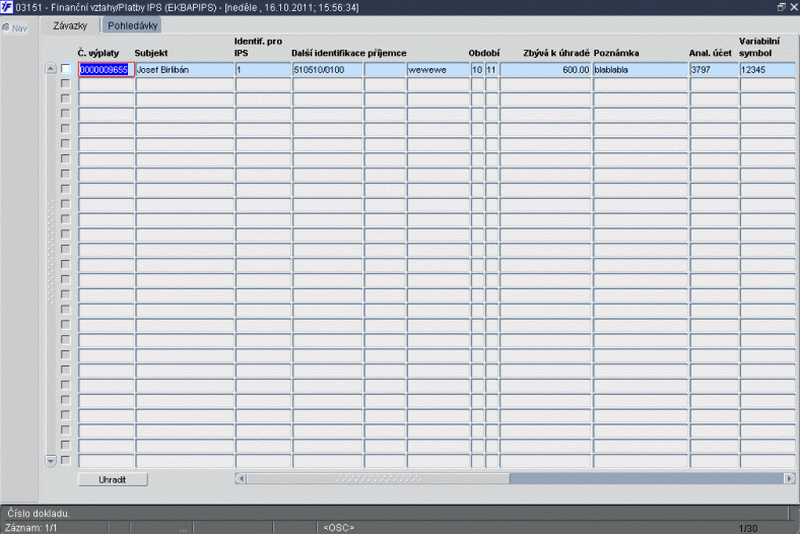
Task: Click the wewewe recipient cell
Action: pyautogui.click(x=438, y=69)
